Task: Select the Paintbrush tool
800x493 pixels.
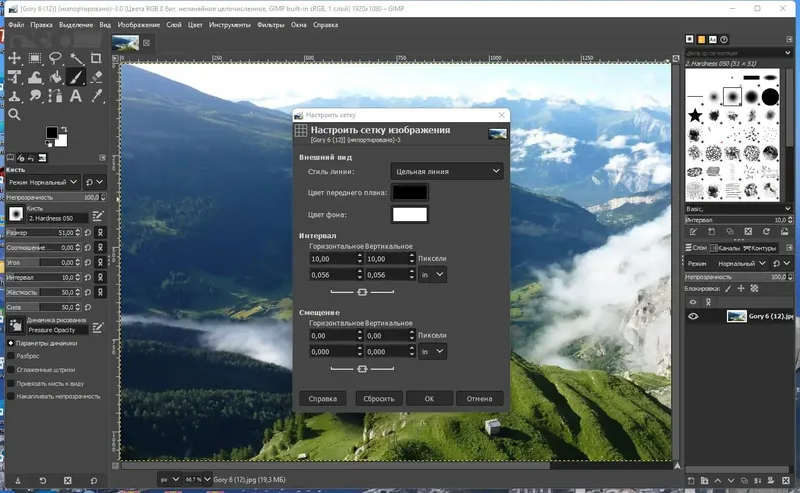Action: tap(76, 77)
